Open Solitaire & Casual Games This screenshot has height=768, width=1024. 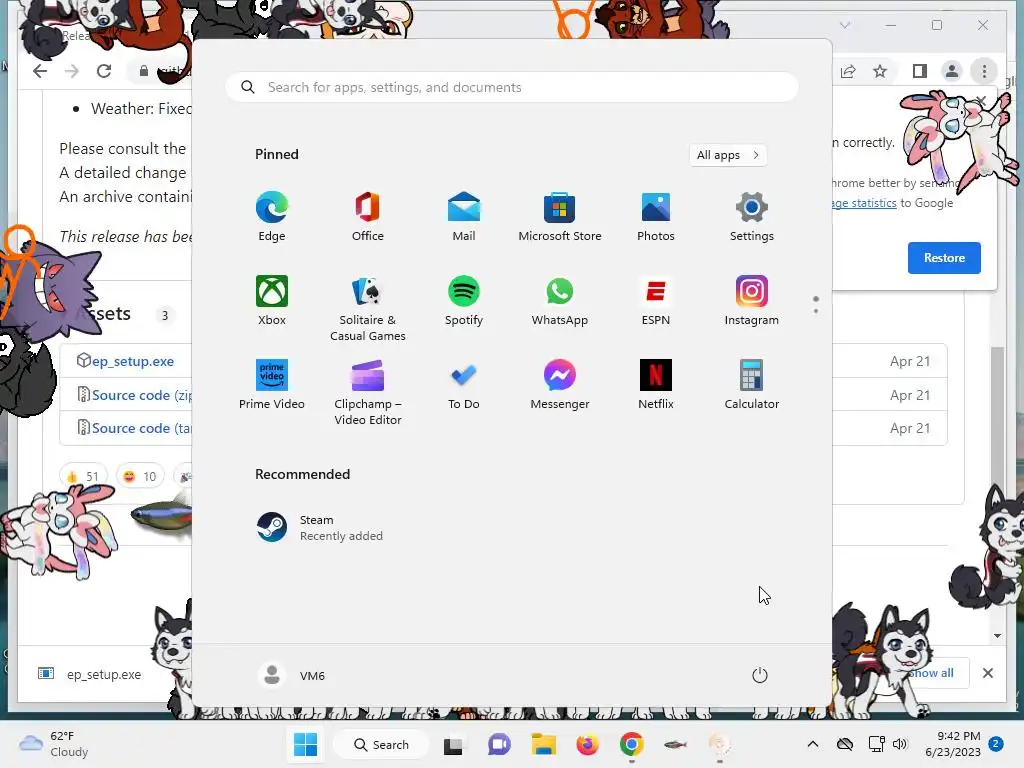(368, 308)
